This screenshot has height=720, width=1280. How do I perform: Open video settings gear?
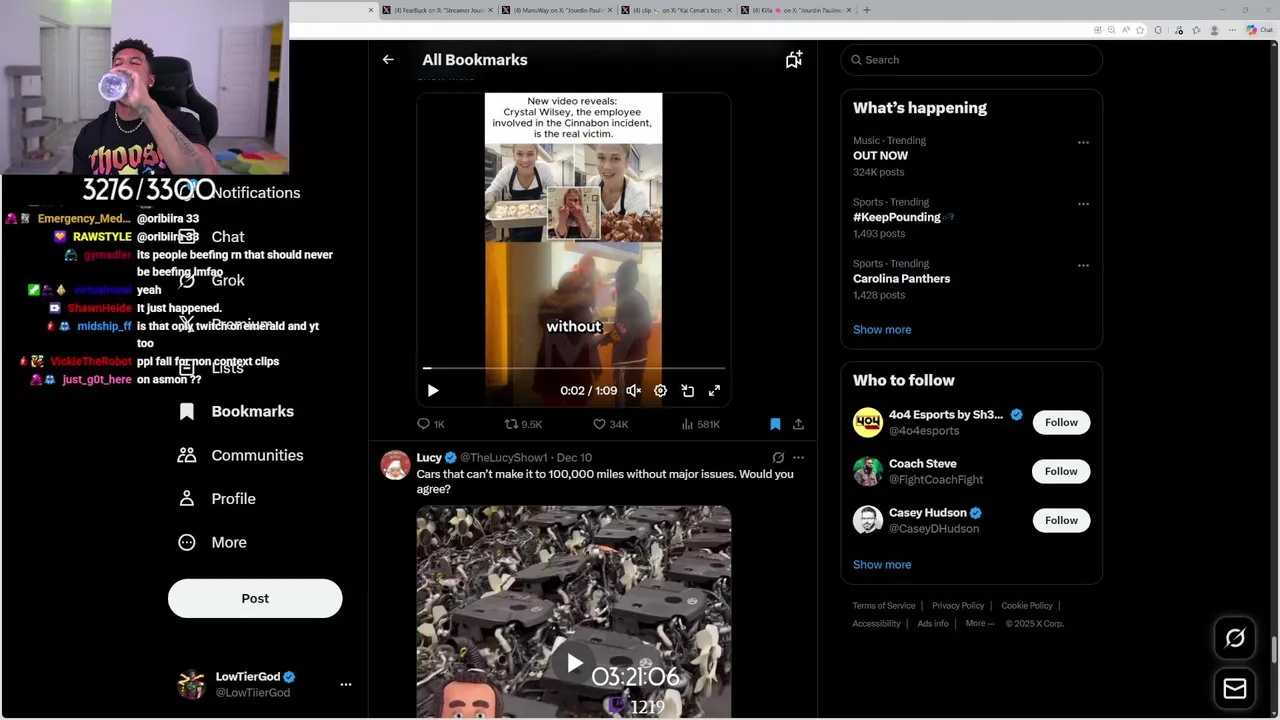pyautogui.click(x=660, y=391)
